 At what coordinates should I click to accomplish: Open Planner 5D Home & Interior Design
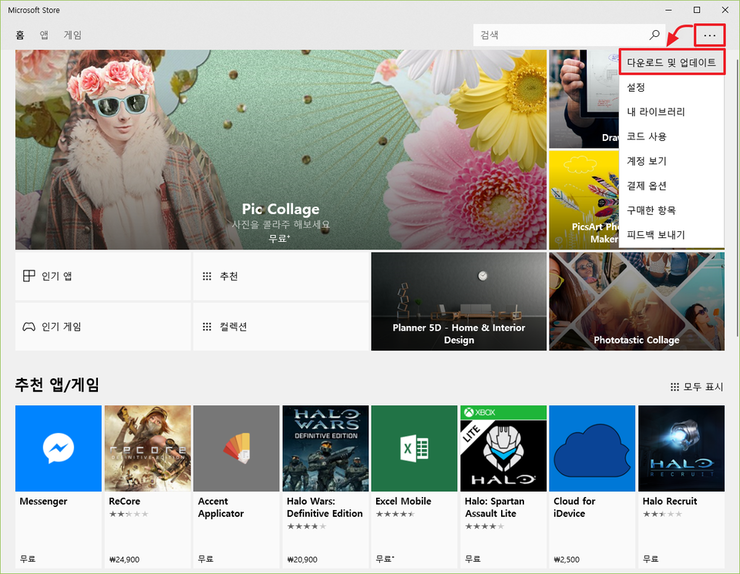click(x=459, y=301)
